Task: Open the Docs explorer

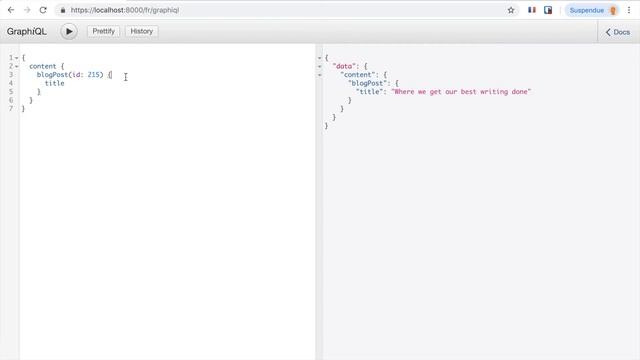Action: click(x=618, y=32)
